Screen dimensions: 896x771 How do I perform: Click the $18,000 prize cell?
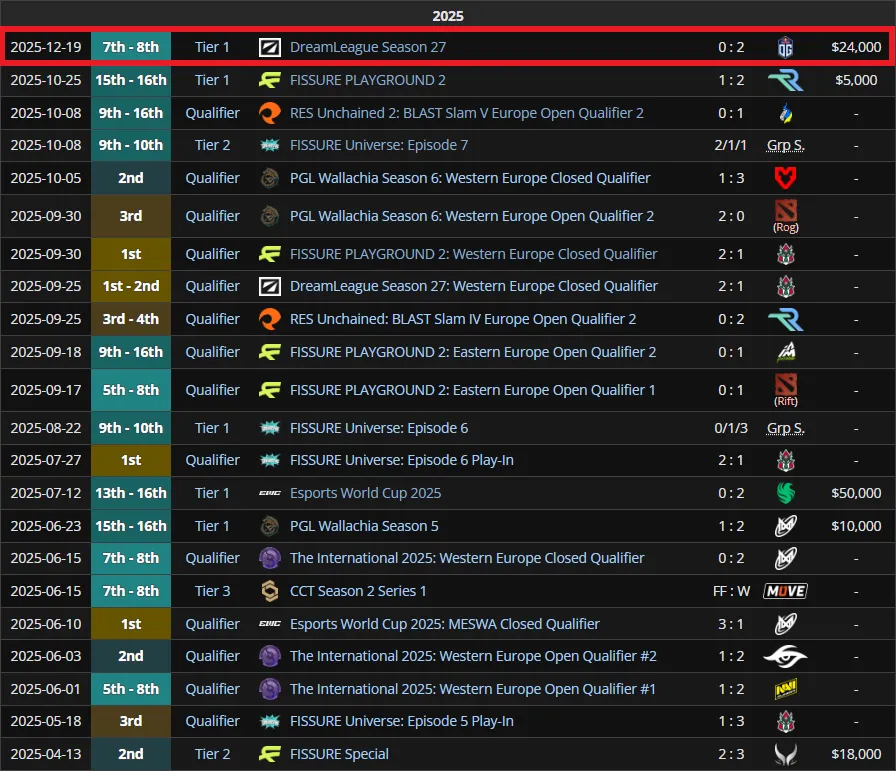pyautogui.click(x=856, y=754)
